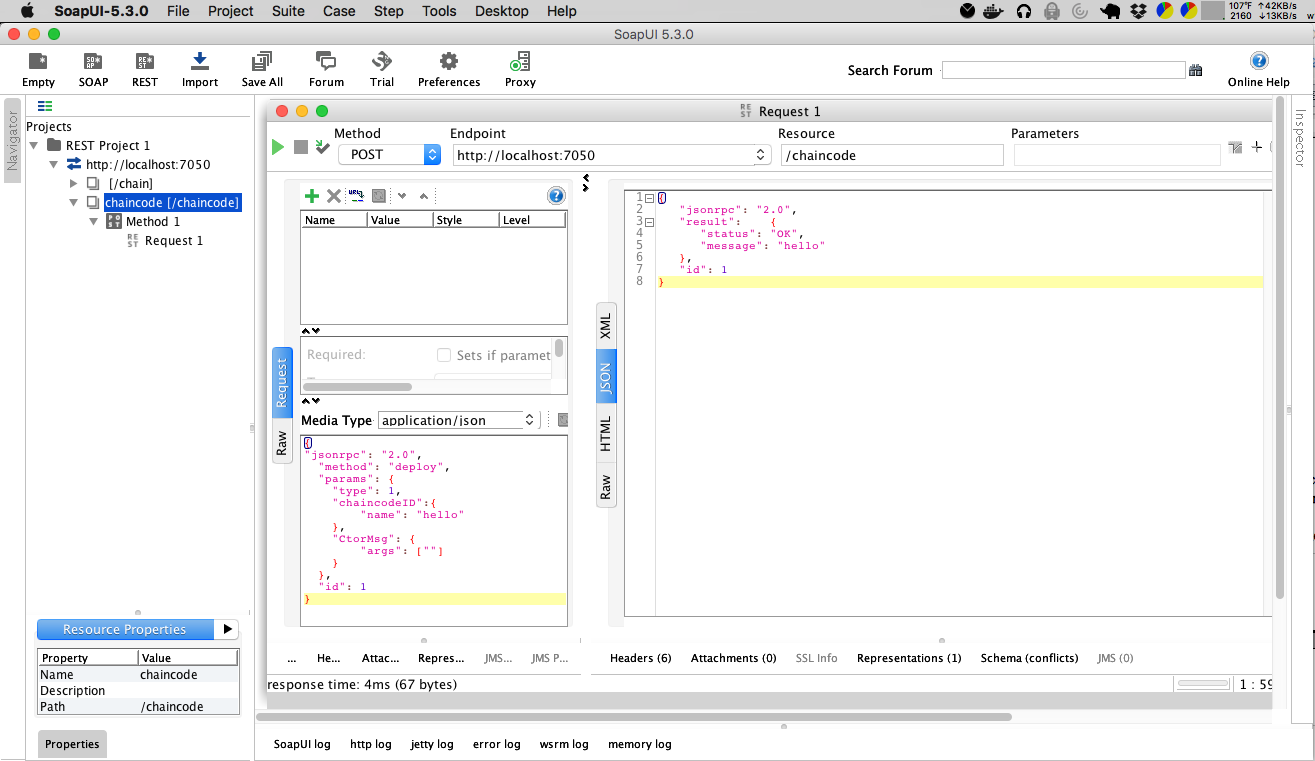The width and height of the screenshot is (1315, 761).
Task: Collapse the Method 1 node
Action: pos(93,221)
